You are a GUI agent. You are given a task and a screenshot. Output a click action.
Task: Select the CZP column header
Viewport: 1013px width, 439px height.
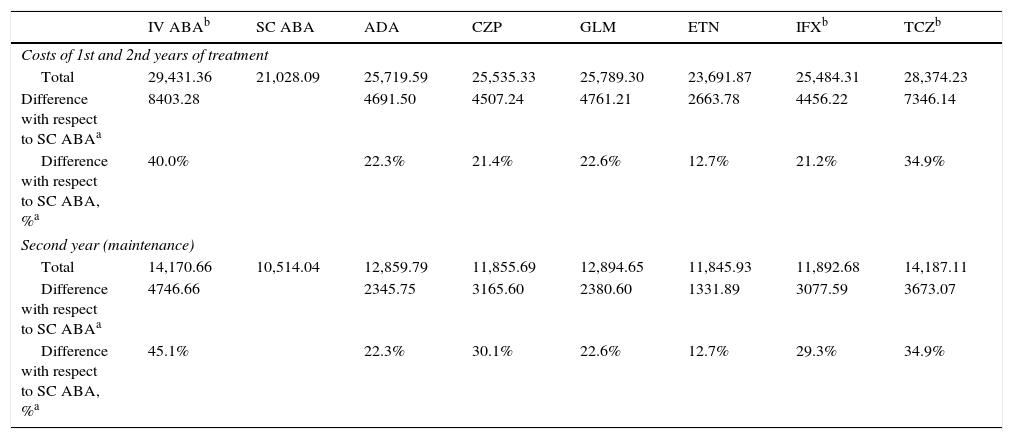tap(485, 28)
